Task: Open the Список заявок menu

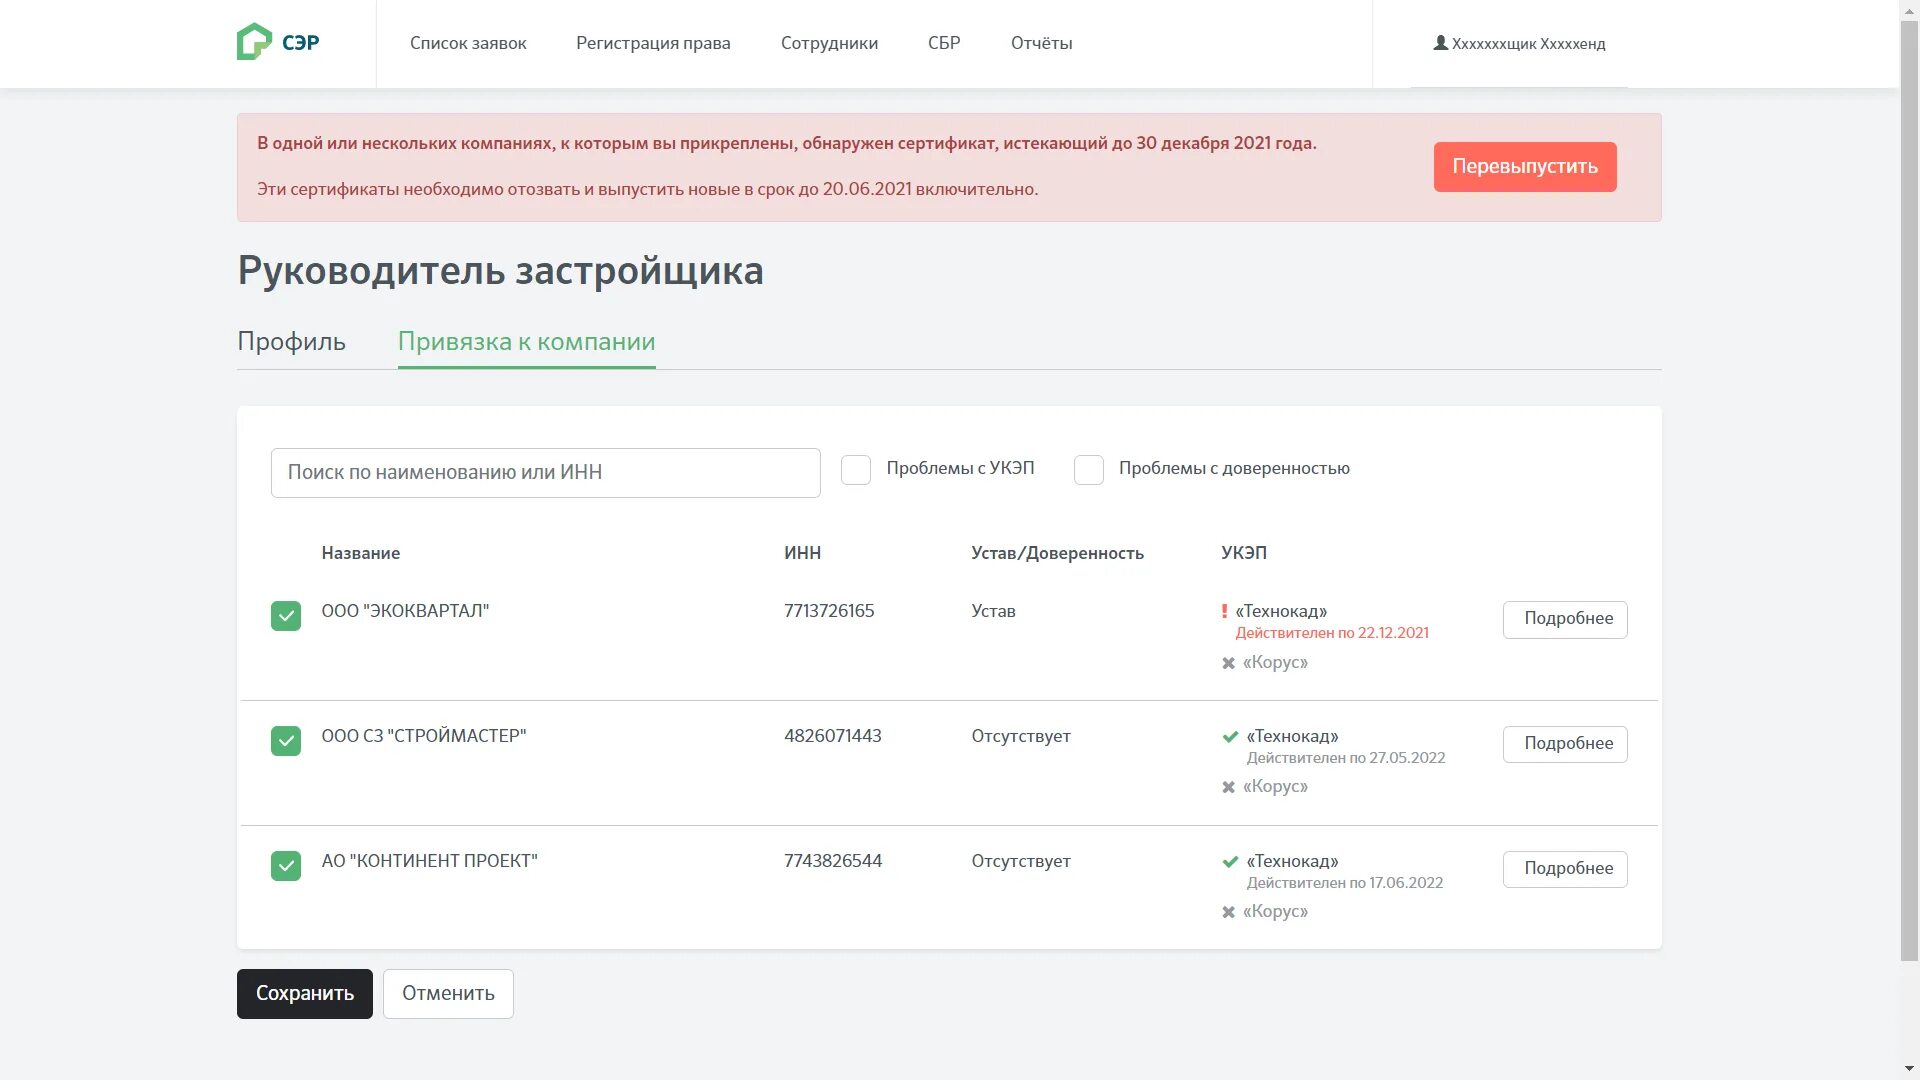Action: click(x=468, y=43)
